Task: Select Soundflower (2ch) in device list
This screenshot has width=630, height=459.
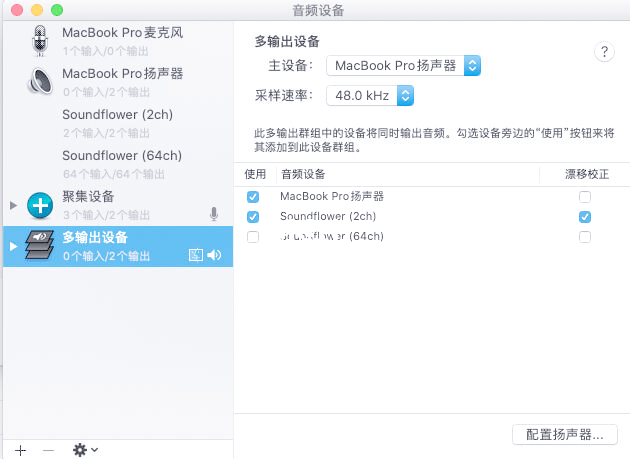Action: [x=118, y=123]
